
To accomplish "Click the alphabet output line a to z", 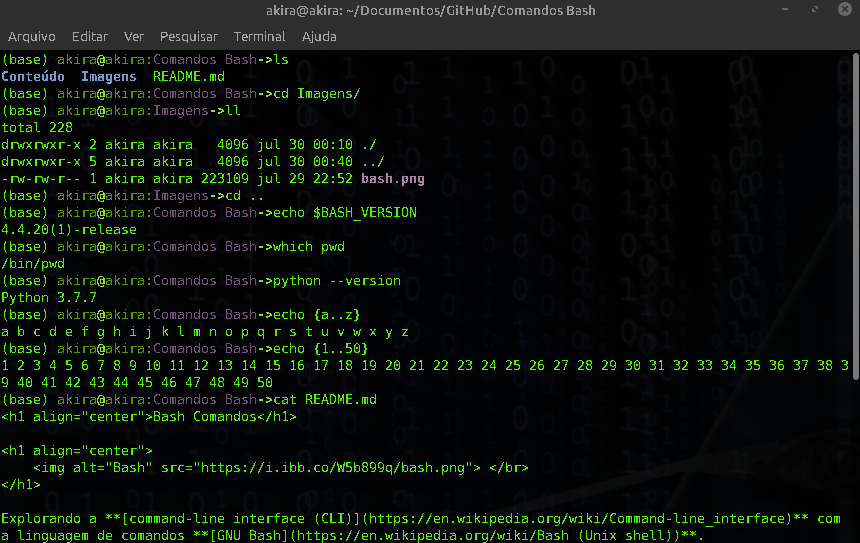I will pyautogui.click(x=205, y=331).
